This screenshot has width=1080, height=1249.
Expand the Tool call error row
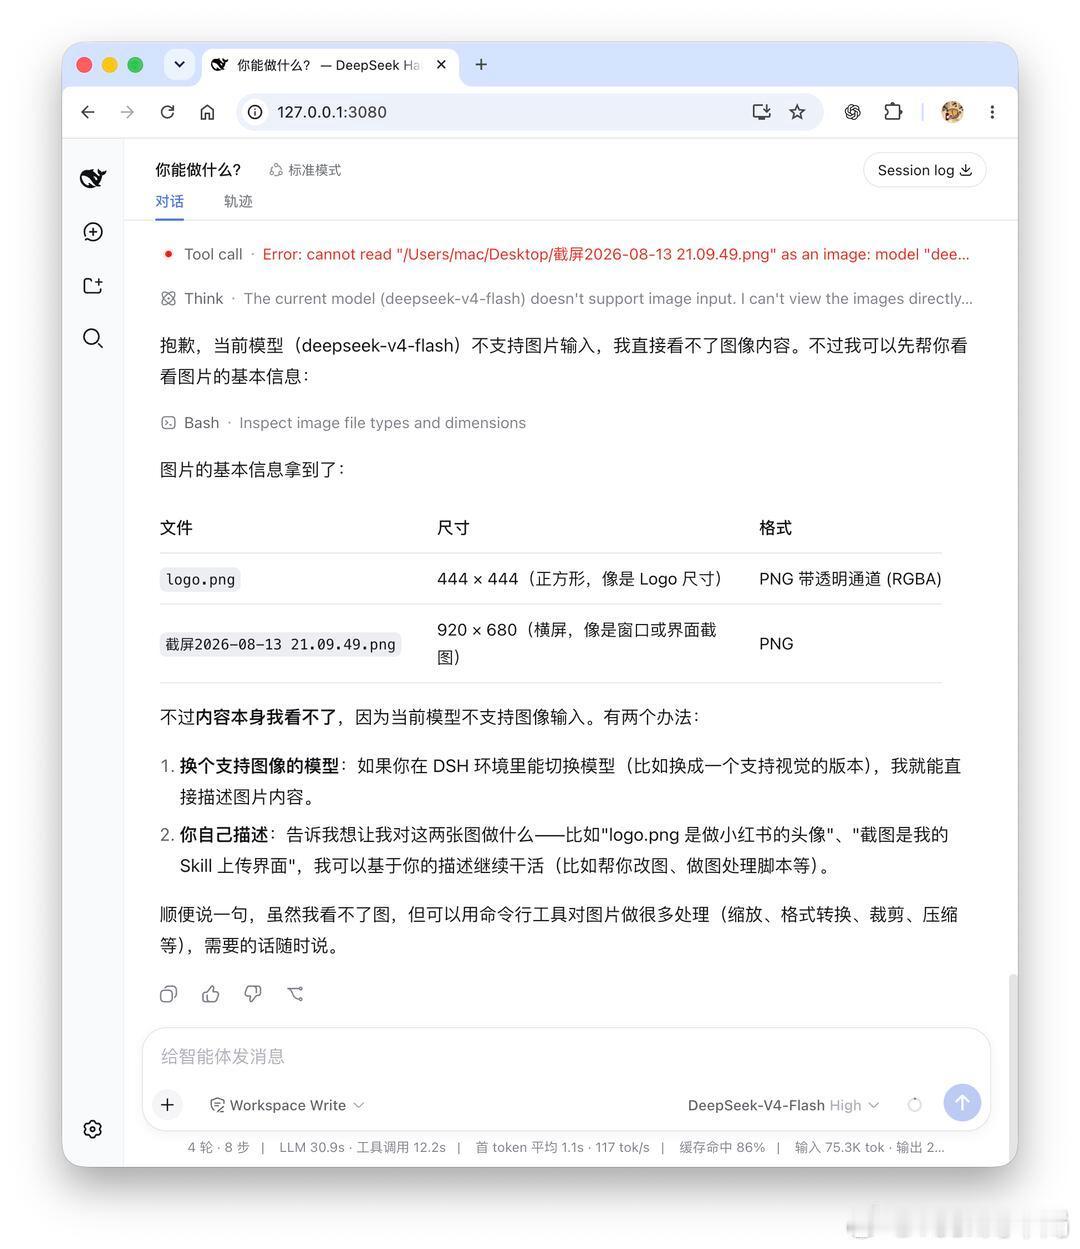pos(566,254)
